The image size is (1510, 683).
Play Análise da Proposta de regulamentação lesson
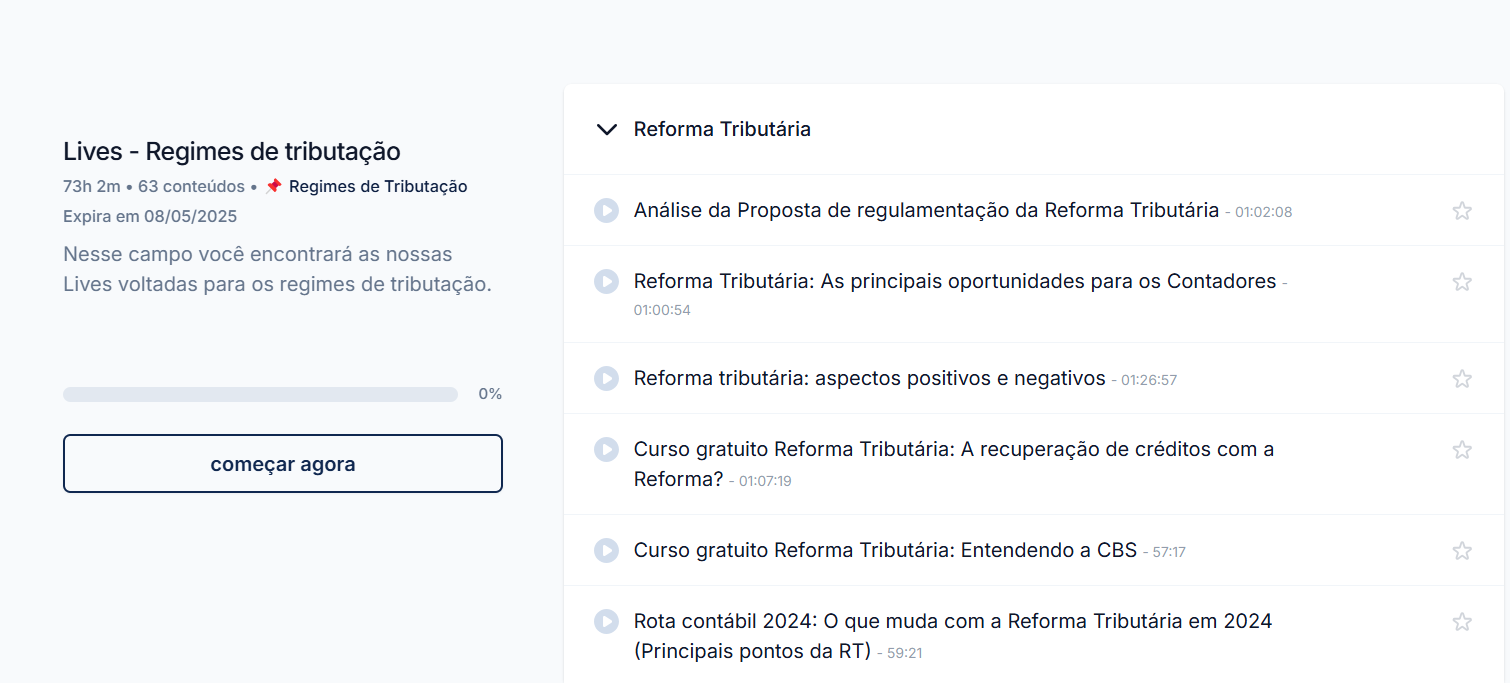pos(606,210)
